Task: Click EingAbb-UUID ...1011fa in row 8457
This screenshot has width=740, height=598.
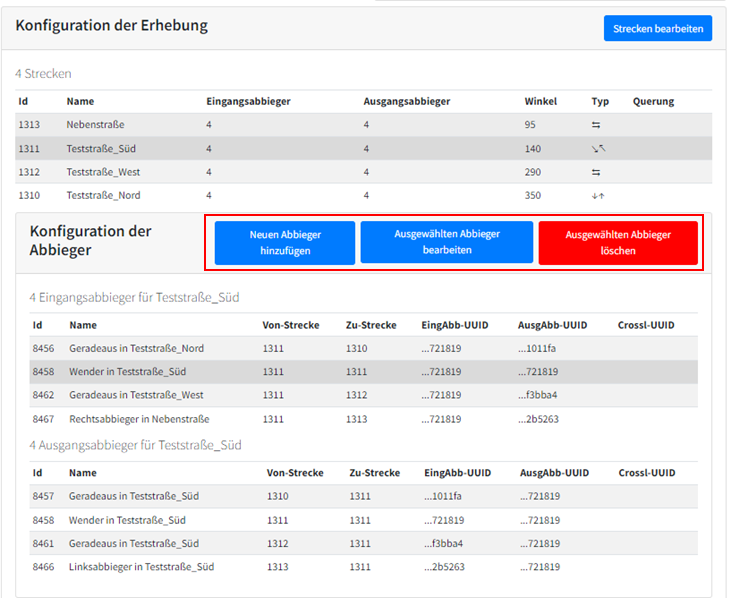Action: 443,496
